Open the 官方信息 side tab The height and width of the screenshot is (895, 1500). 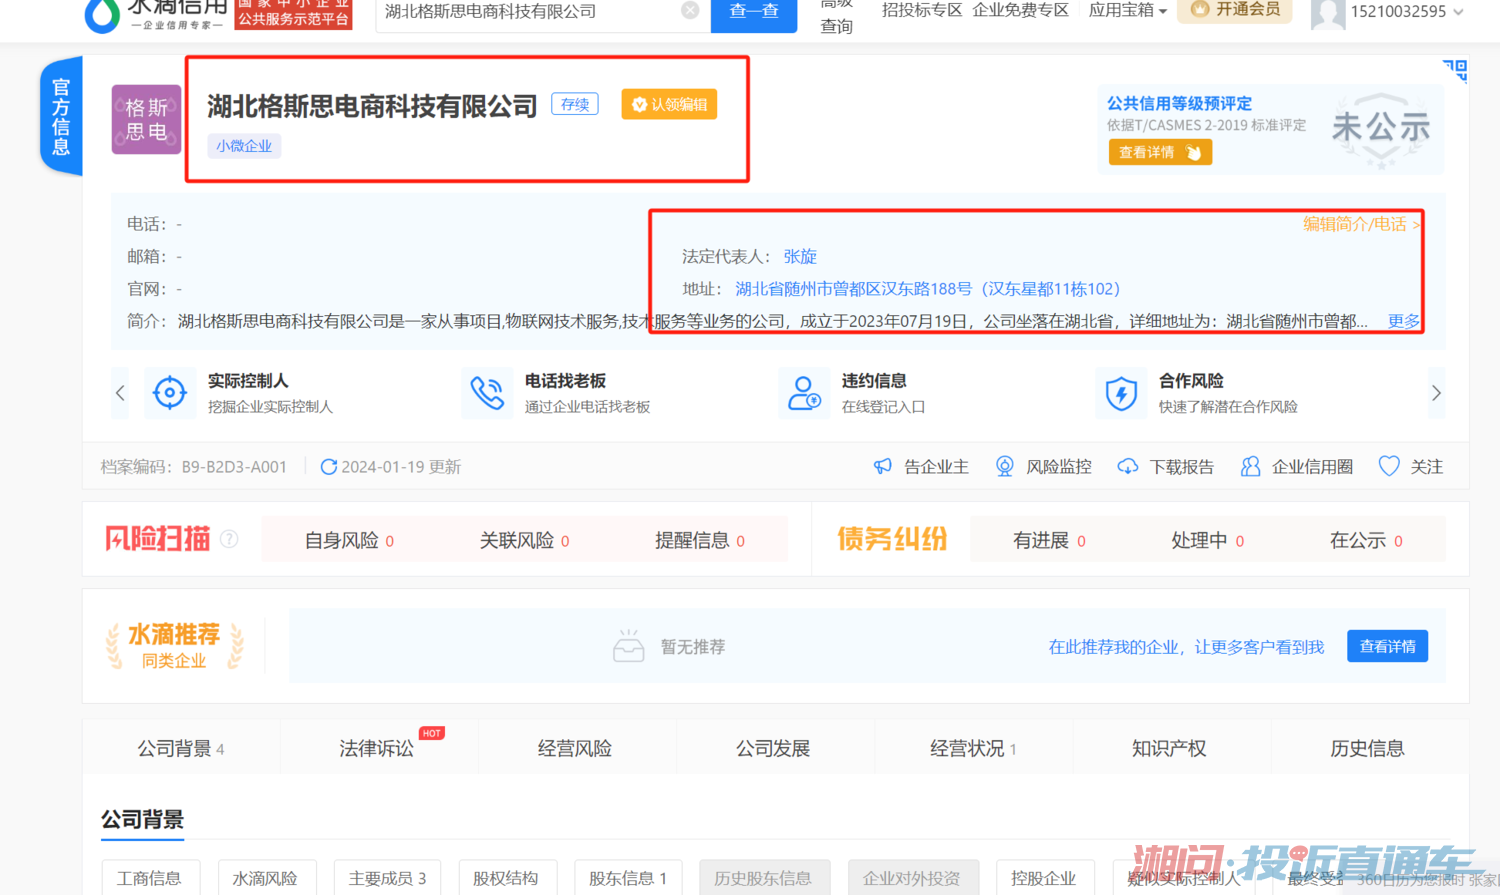[x=61, y=117]
